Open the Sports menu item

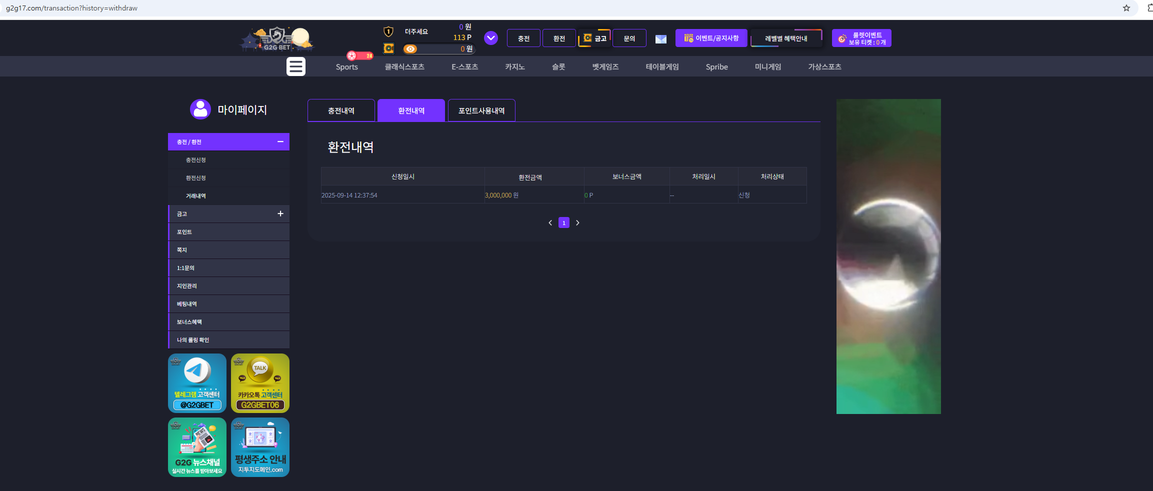347,67
